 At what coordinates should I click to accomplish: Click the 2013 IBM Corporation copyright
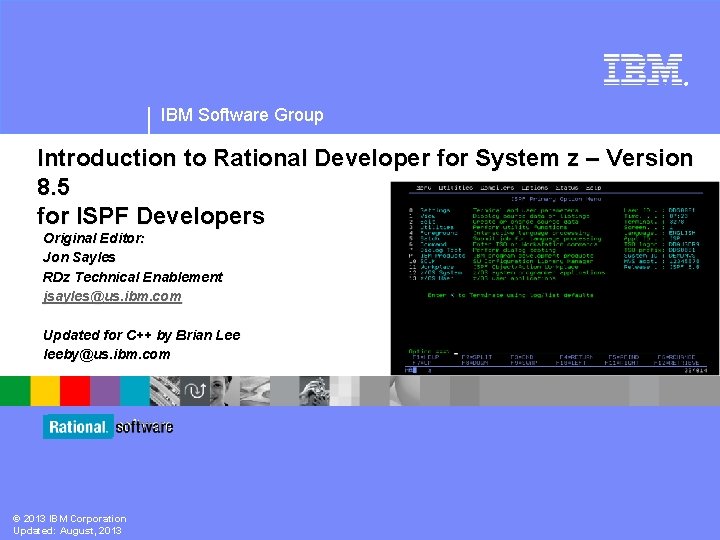click(69, 519)
